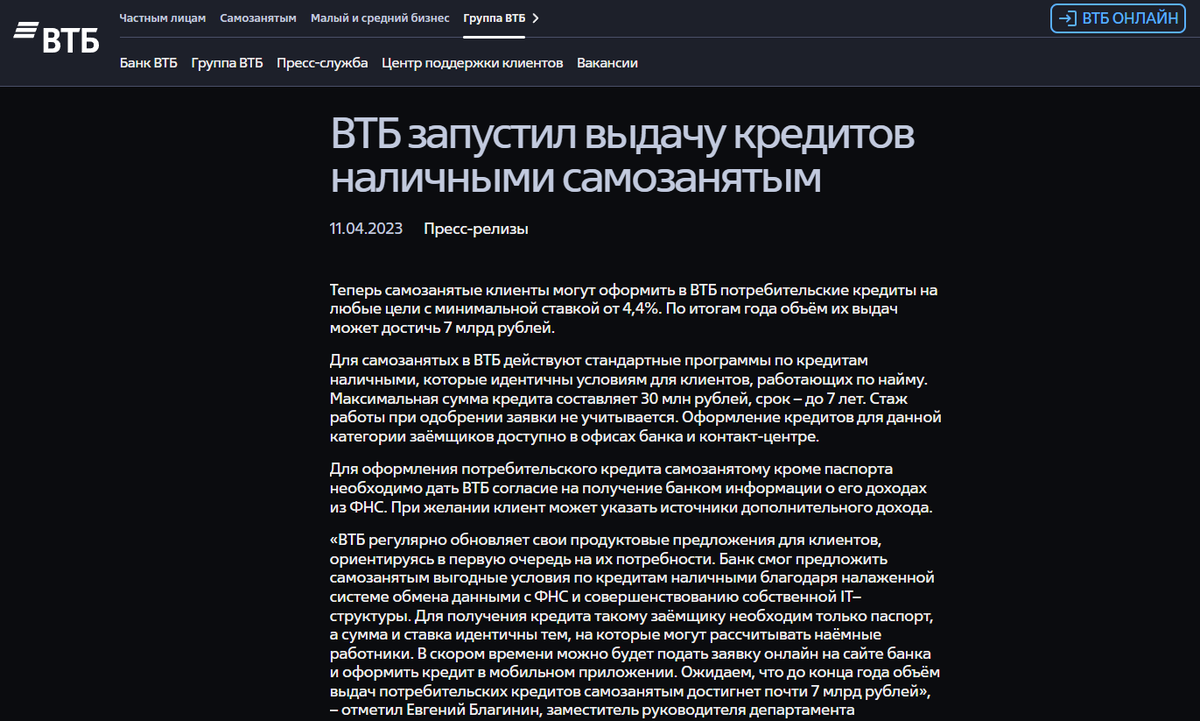Click paragraph starting Для оформления потребительского кредита
The image size is (1200, 721).
[631, 488]
